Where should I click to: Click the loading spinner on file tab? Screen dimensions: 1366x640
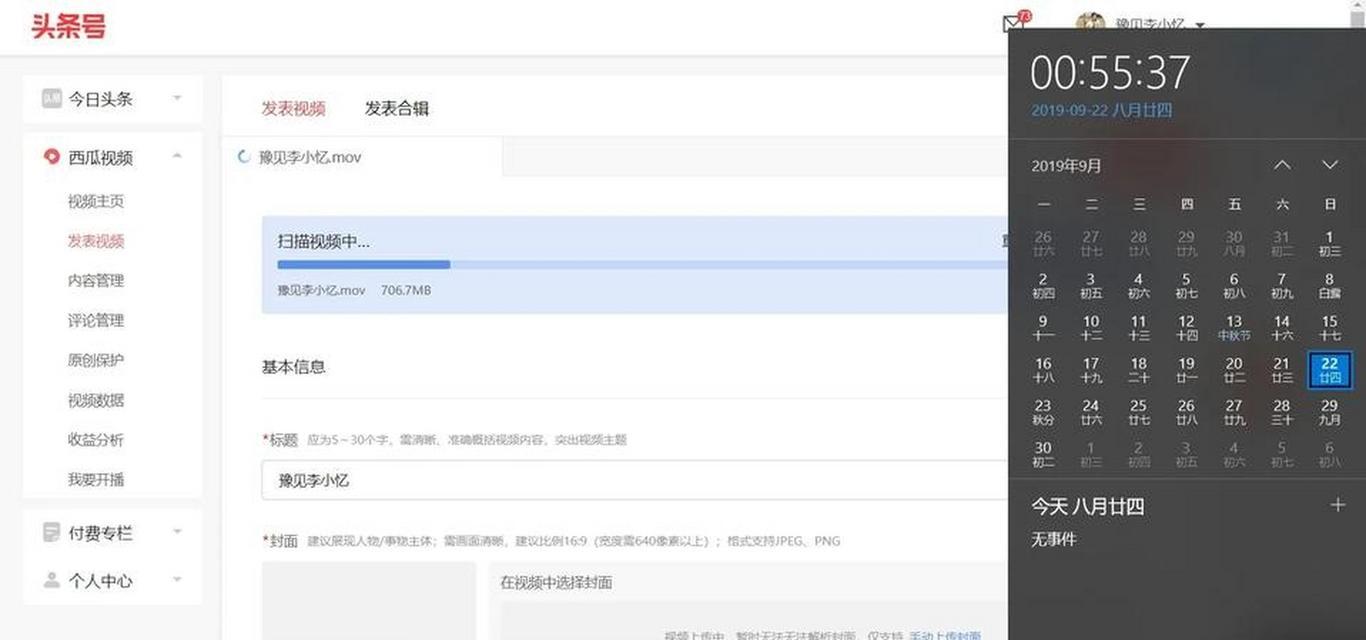pyautogui.click(x=243, y=156)
